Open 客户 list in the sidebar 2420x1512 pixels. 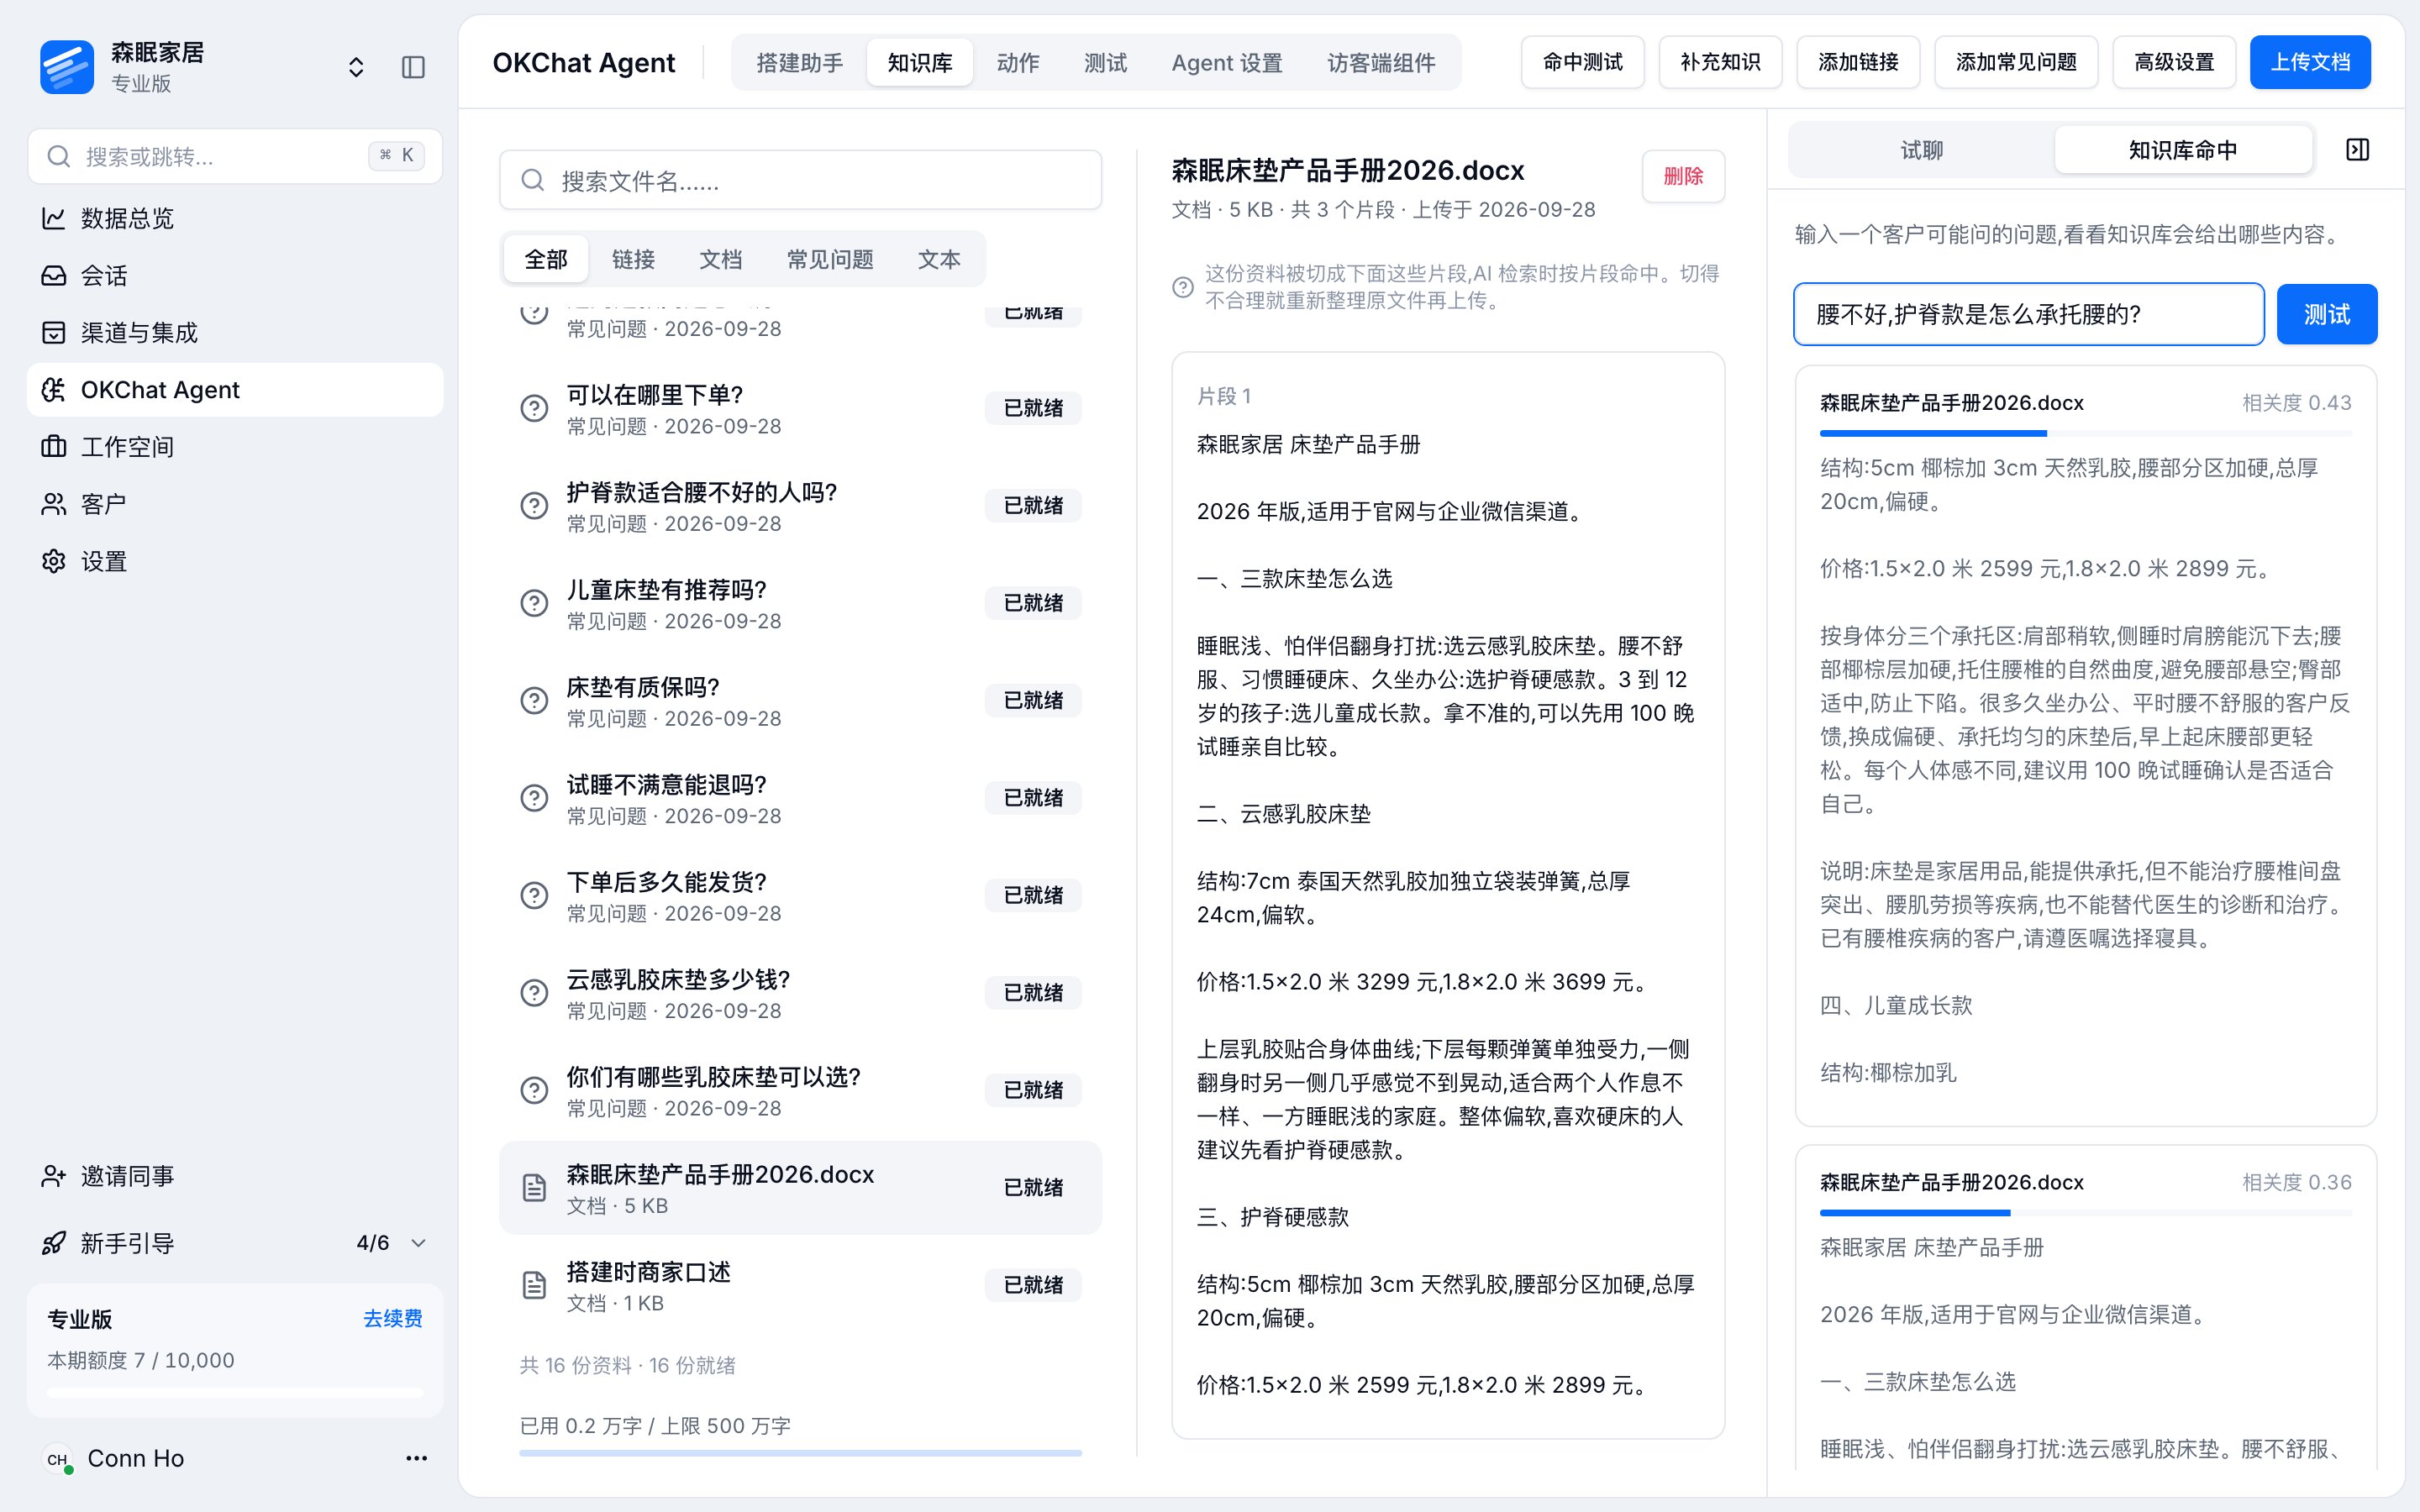[235, 503]
